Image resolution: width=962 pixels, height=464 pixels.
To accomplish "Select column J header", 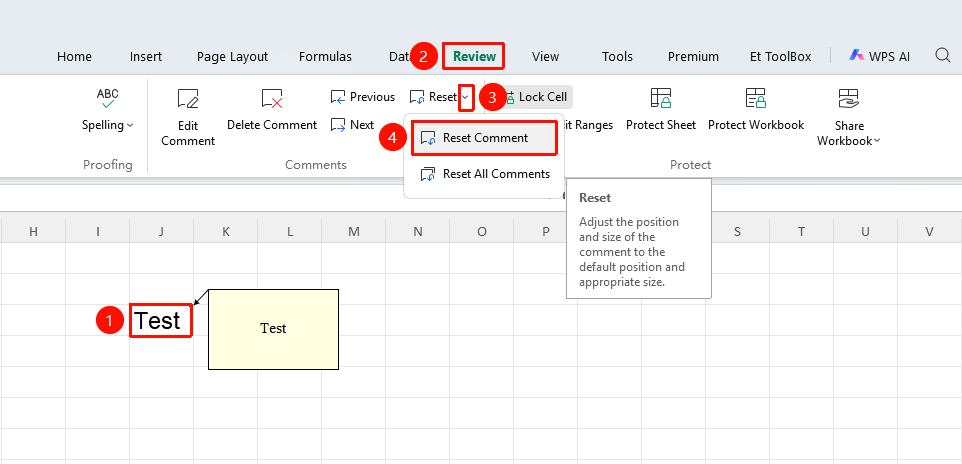I will [x=161, y=231].
